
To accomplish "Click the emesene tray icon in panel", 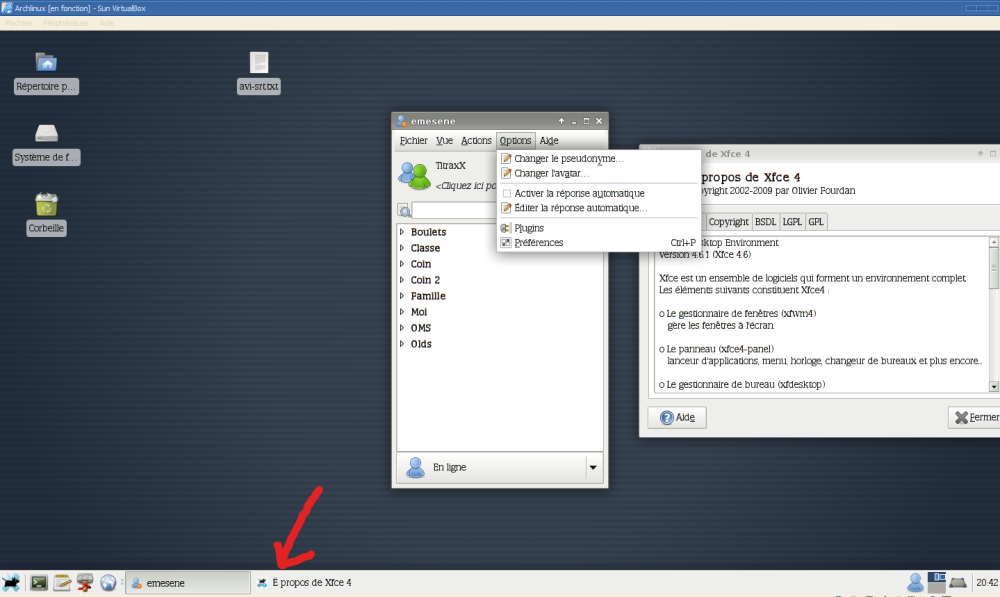I will click(x=914, y=582).
